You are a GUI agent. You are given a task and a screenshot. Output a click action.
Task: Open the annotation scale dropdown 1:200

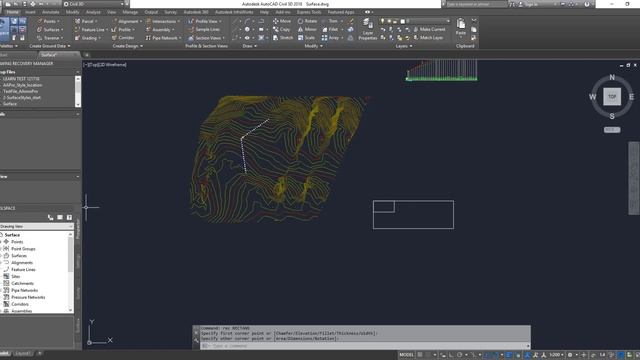point(556,355)
